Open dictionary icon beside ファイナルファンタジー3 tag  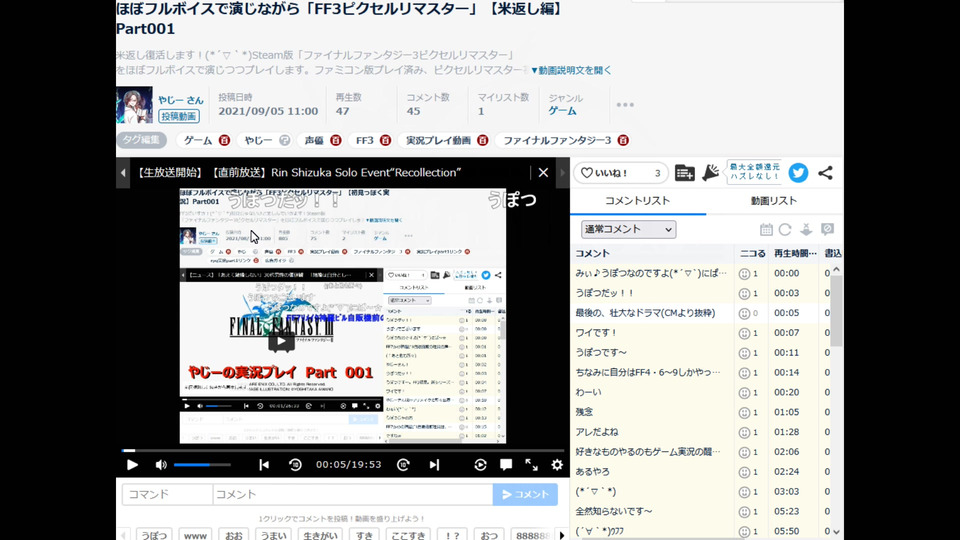[623, 140]
